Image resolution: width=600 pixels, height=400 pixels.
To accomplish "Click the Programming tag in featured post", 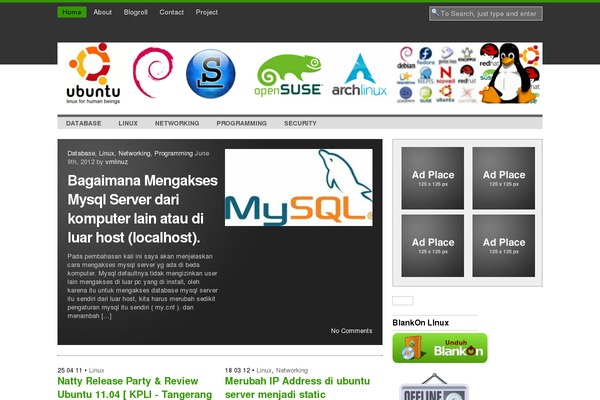I will (x=173, y=153).
